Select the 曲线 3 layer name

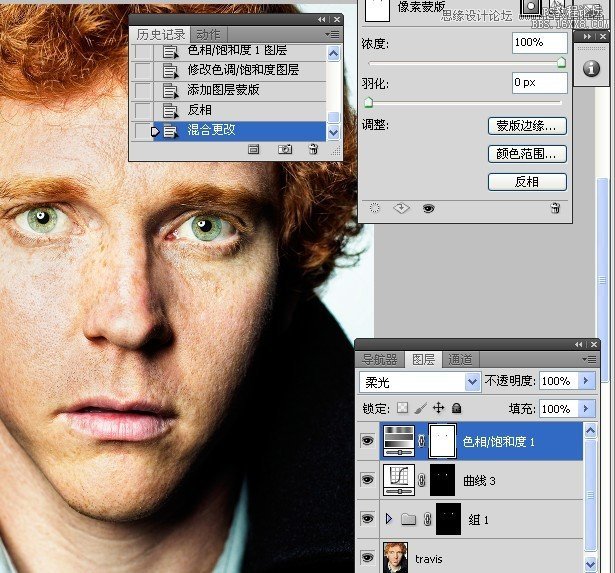(479, 481)
